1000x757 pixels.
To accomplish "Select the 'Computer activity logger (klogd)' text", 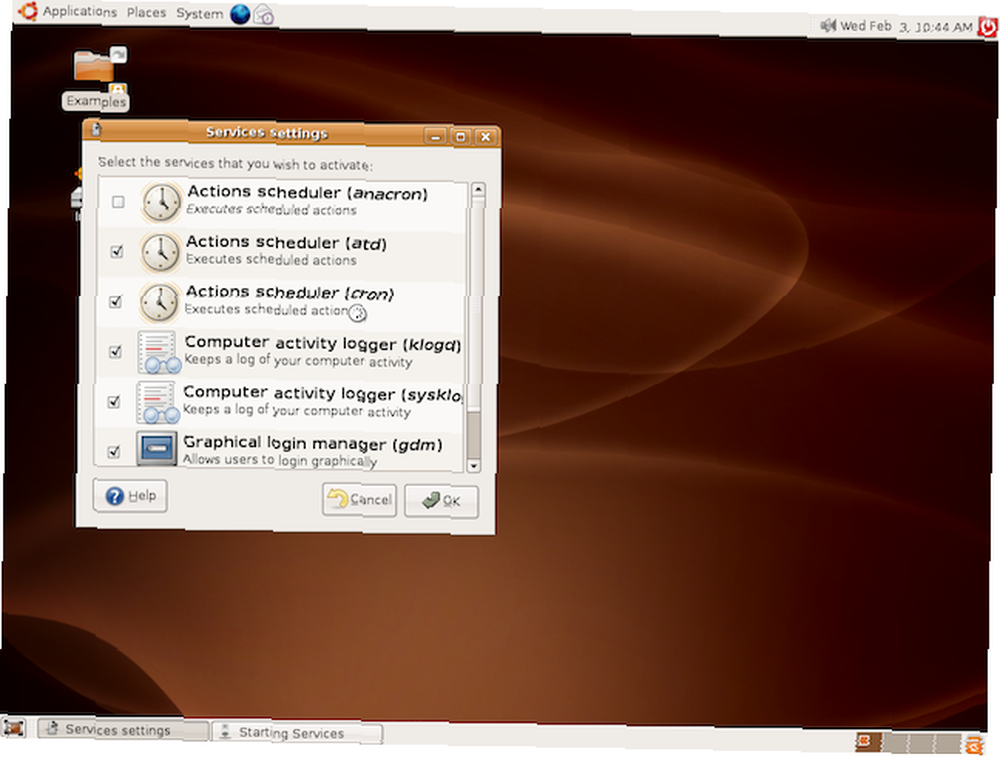I will click(x=322, y=343).
